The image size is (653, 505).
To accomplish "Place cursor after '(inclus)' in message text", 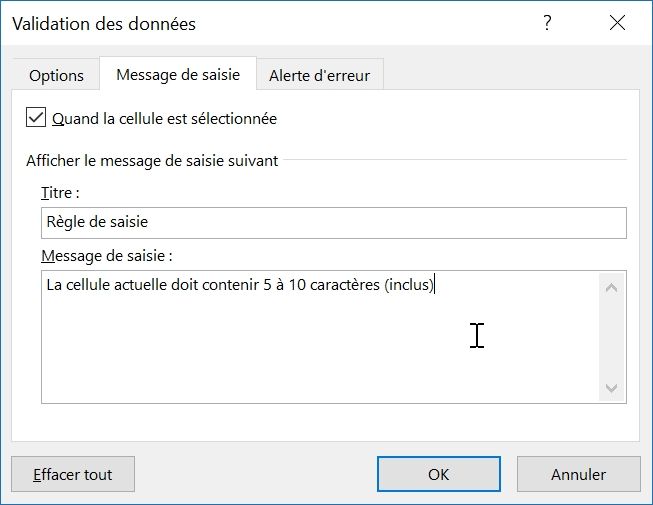I will coord(435,285).
